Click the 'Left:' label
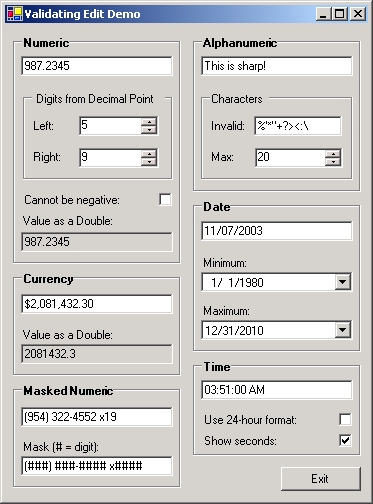373x504 pixels. click(x=43, y=126)
